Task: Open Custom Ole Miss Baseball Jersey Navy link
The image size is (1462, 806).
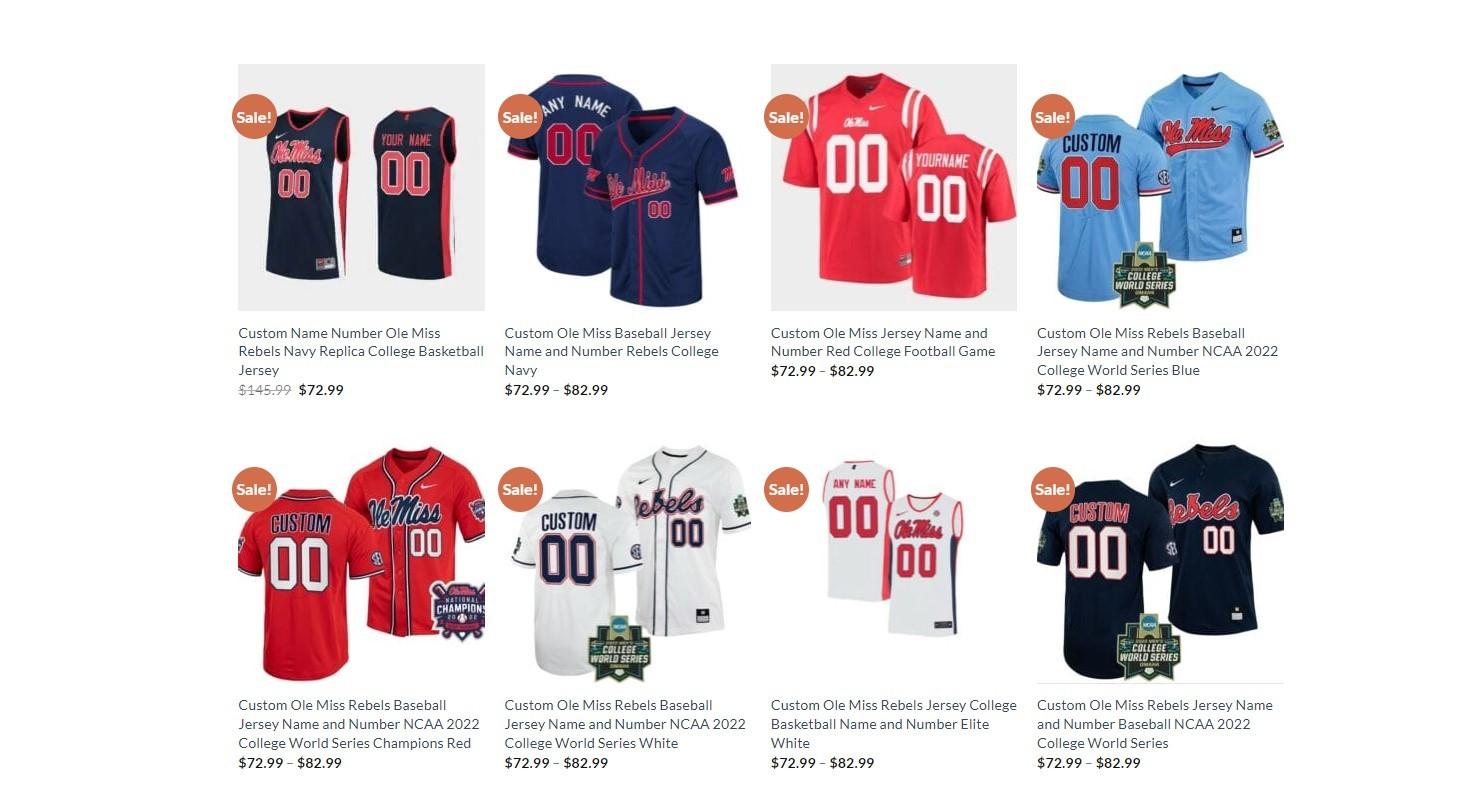Action: click(611, 351)
